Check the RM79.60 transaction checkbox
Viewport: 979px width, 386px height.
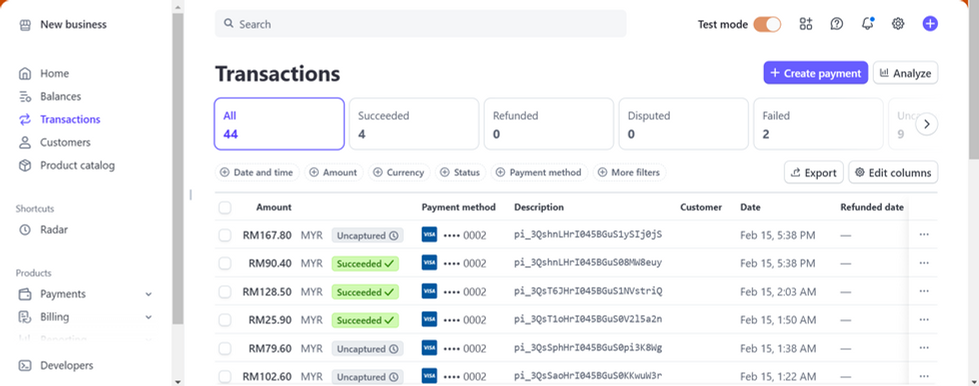pos(225,348)
